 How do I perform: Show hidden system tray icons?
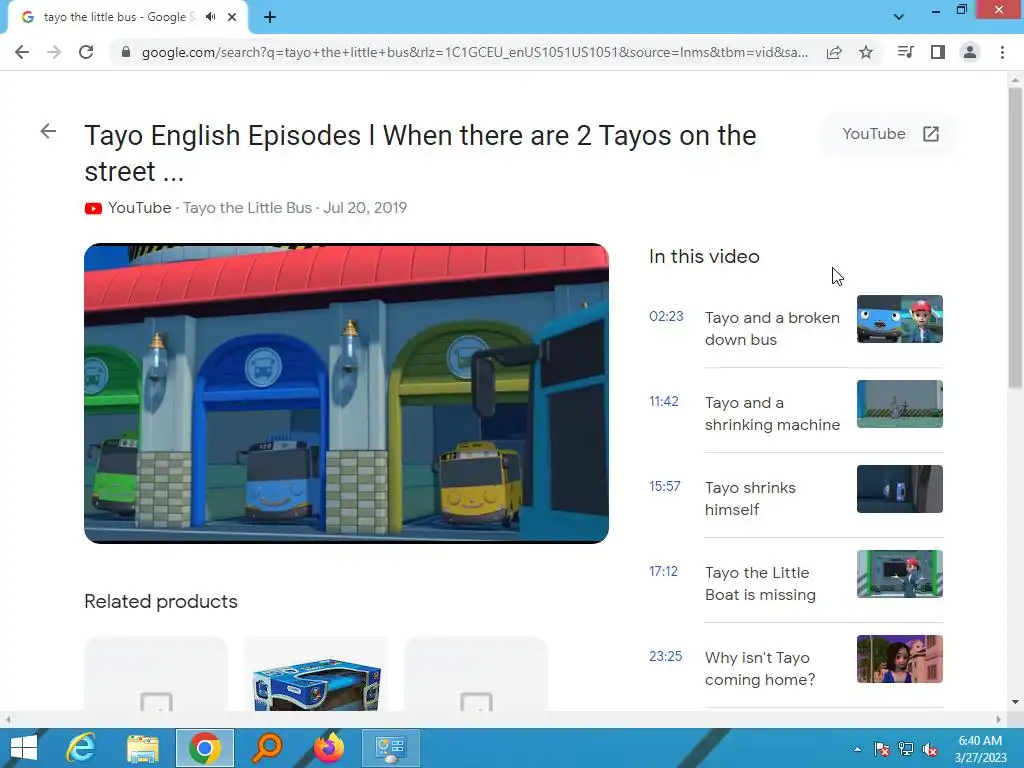click(857, 749)
